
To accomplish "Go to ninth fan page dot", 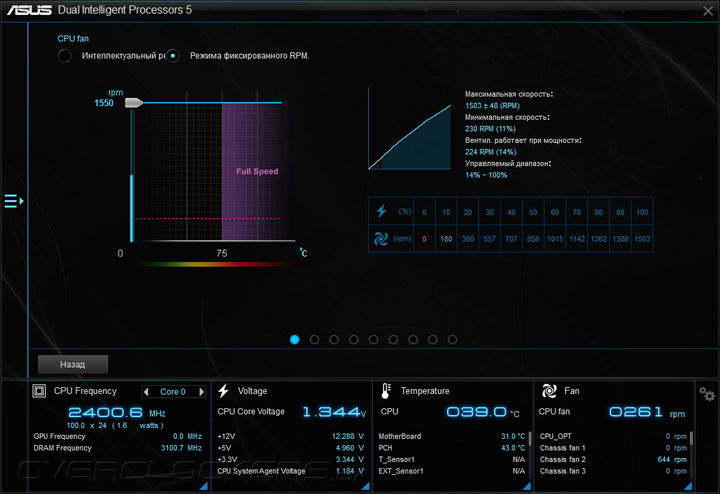I will pos(453,339).
